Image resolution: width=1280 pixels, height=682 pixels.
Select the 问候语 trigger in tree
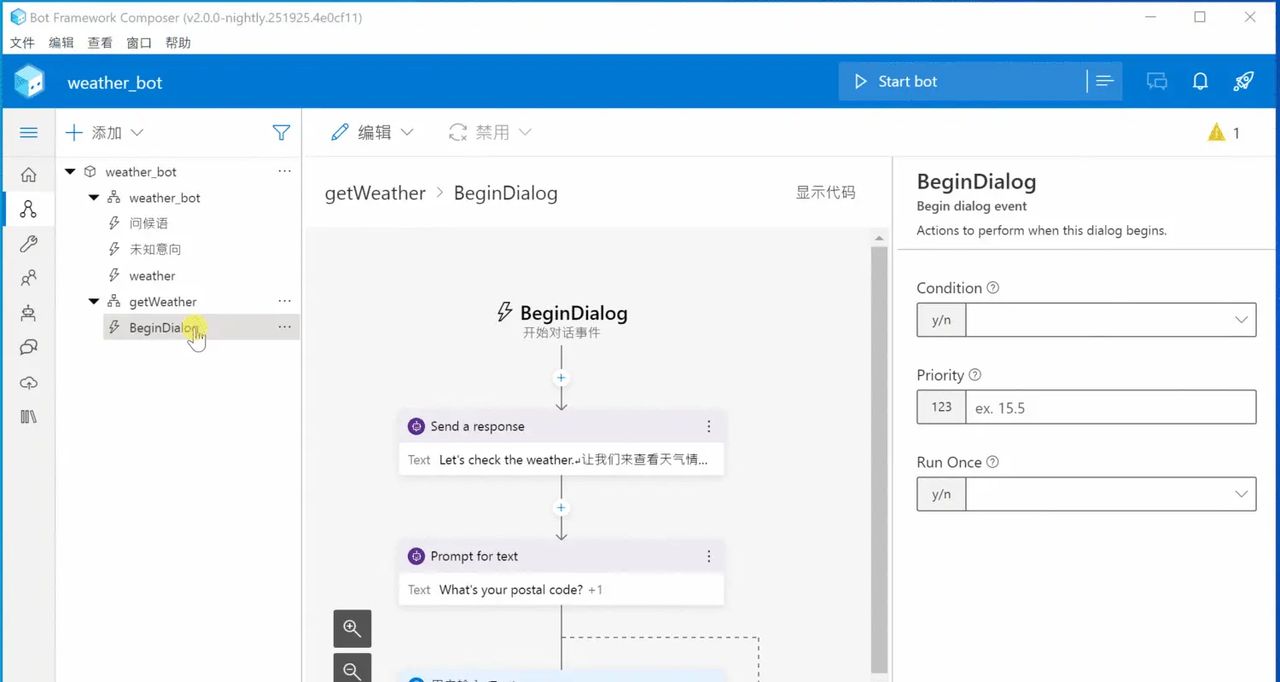coord(148,224)
